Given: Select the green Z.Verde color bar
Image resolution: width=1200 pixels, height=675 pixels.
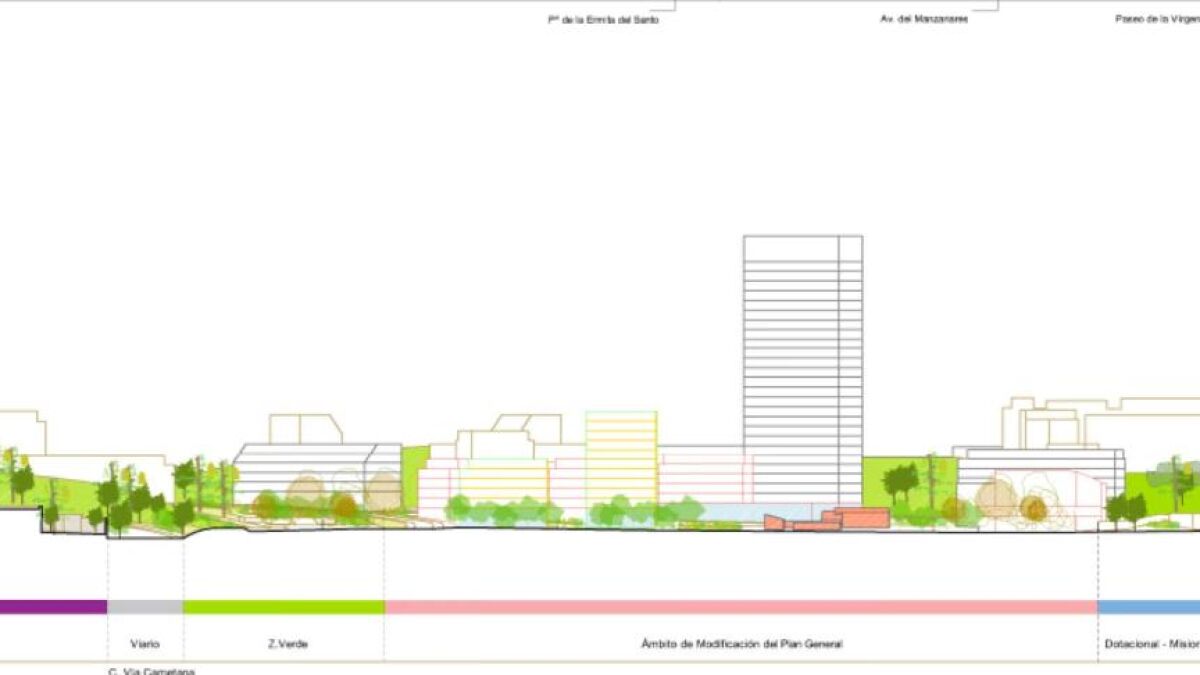Looking at the screenshot, I should [x=283, y=607].
